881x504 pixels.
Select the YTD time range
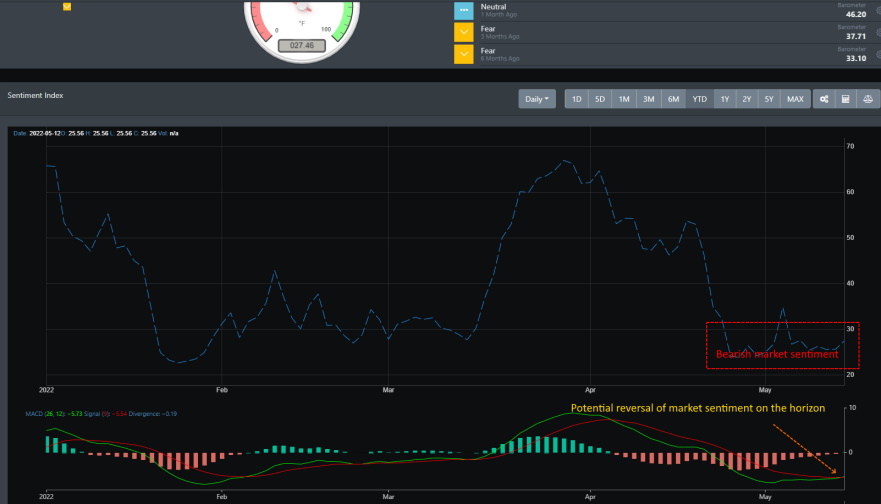click(700, 99)
